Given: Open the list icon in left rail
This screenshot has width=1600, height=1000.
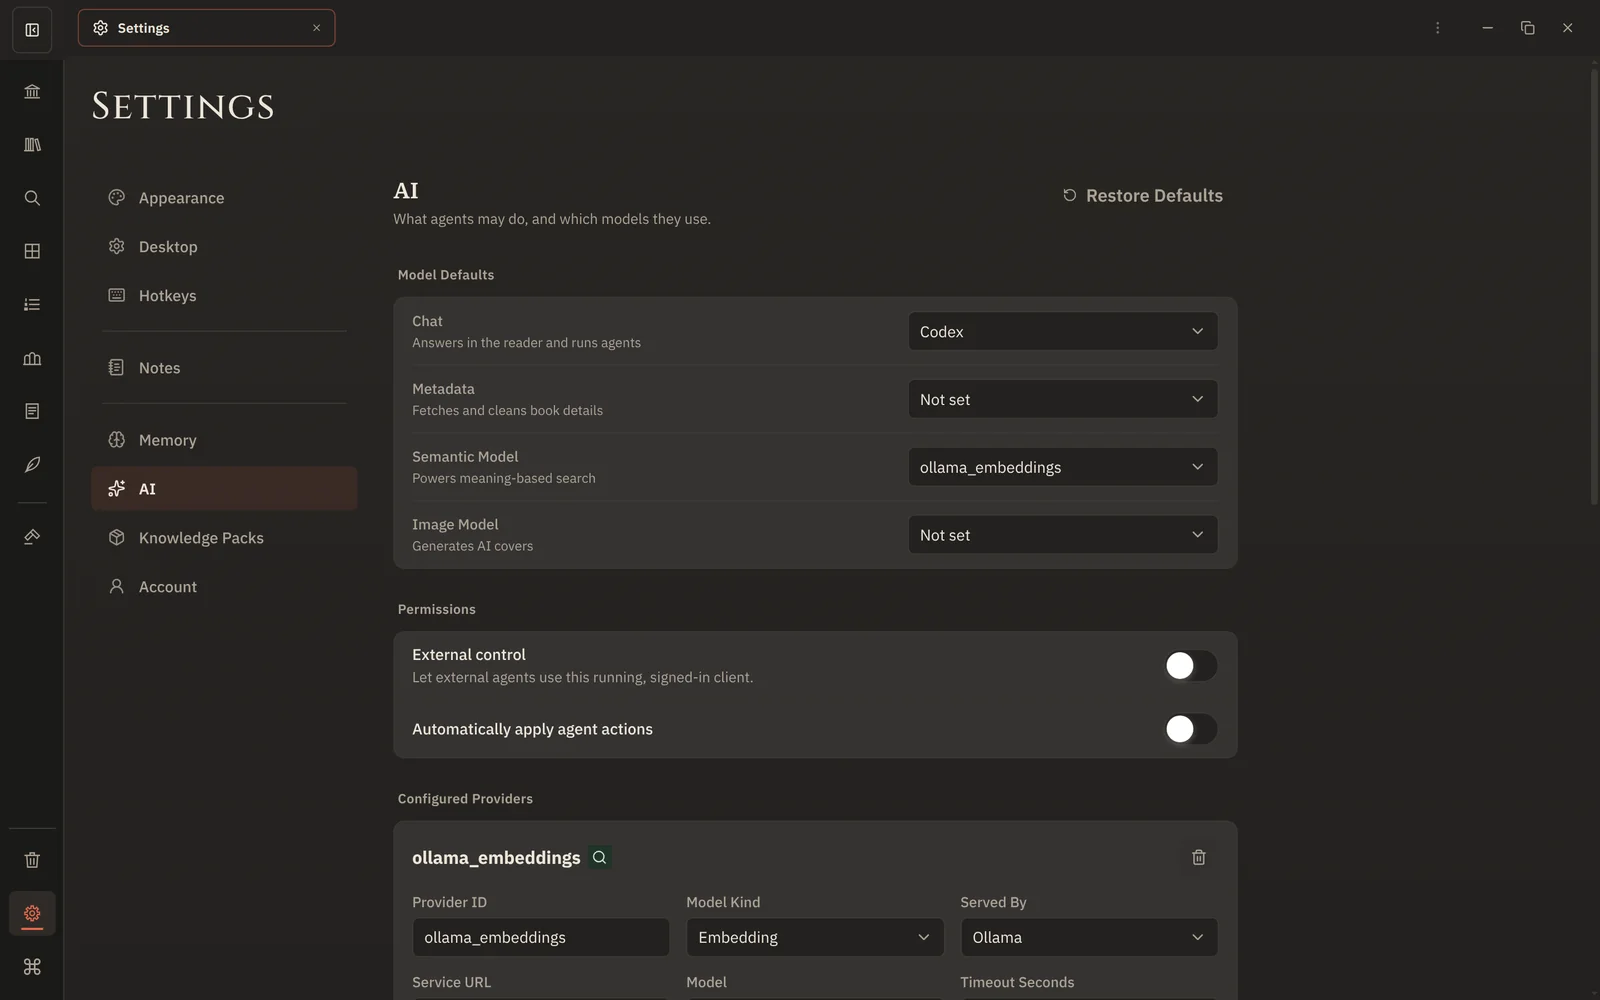Looking at the screenshot, I should pos(32,305).
